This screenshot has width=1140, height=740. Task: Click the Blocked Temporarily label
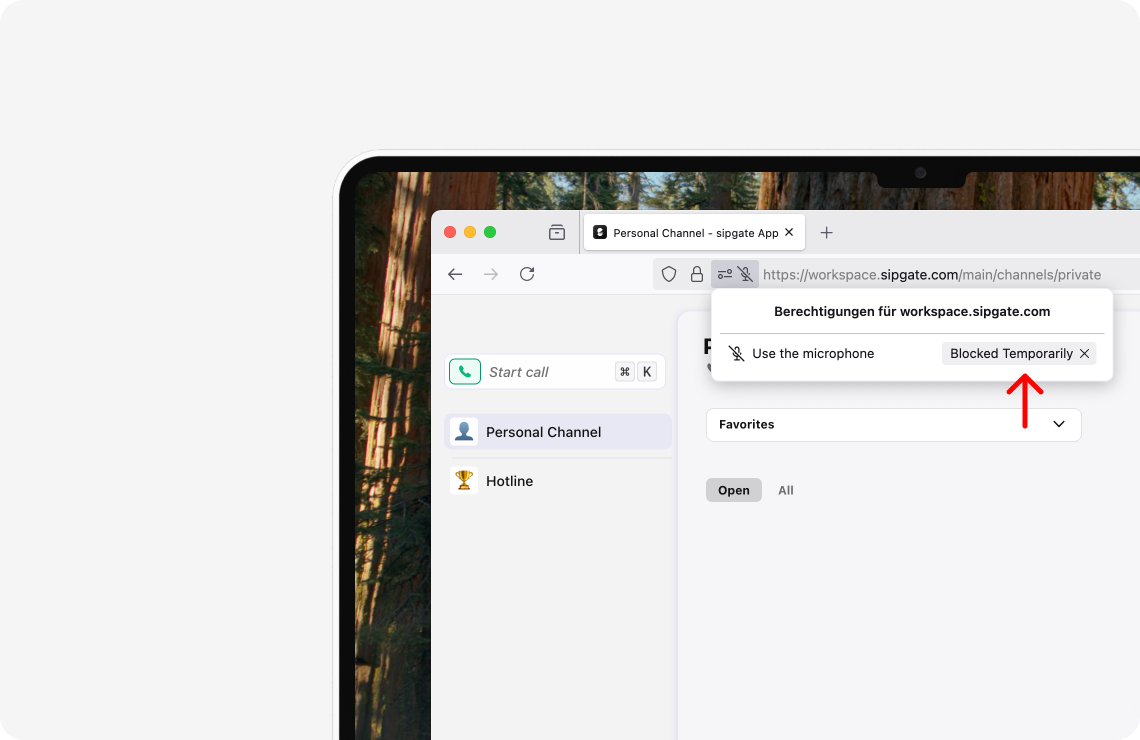1011,353
